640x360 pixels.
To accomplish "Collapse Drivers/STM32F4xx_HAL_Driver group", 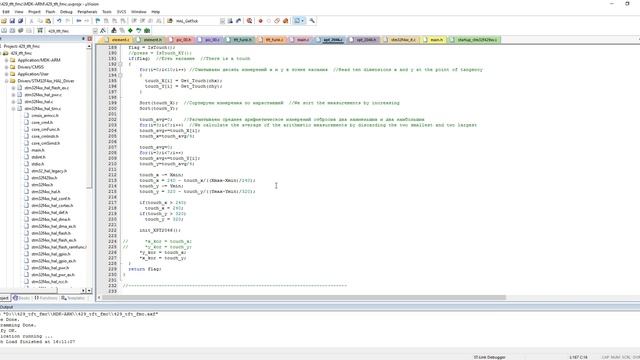I will [x=7, y=81].
